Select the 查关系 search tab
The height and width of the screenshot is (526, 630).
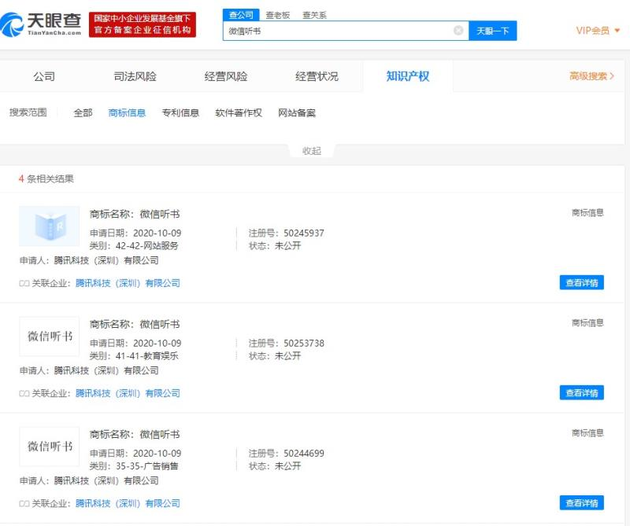314,15
